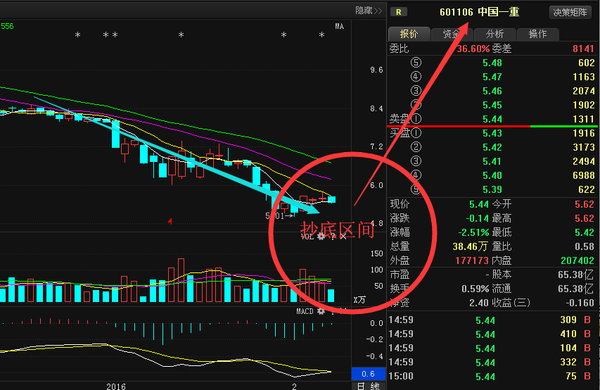Switch to the 分析 tab

pyautogui.click(x=495, y=34)
